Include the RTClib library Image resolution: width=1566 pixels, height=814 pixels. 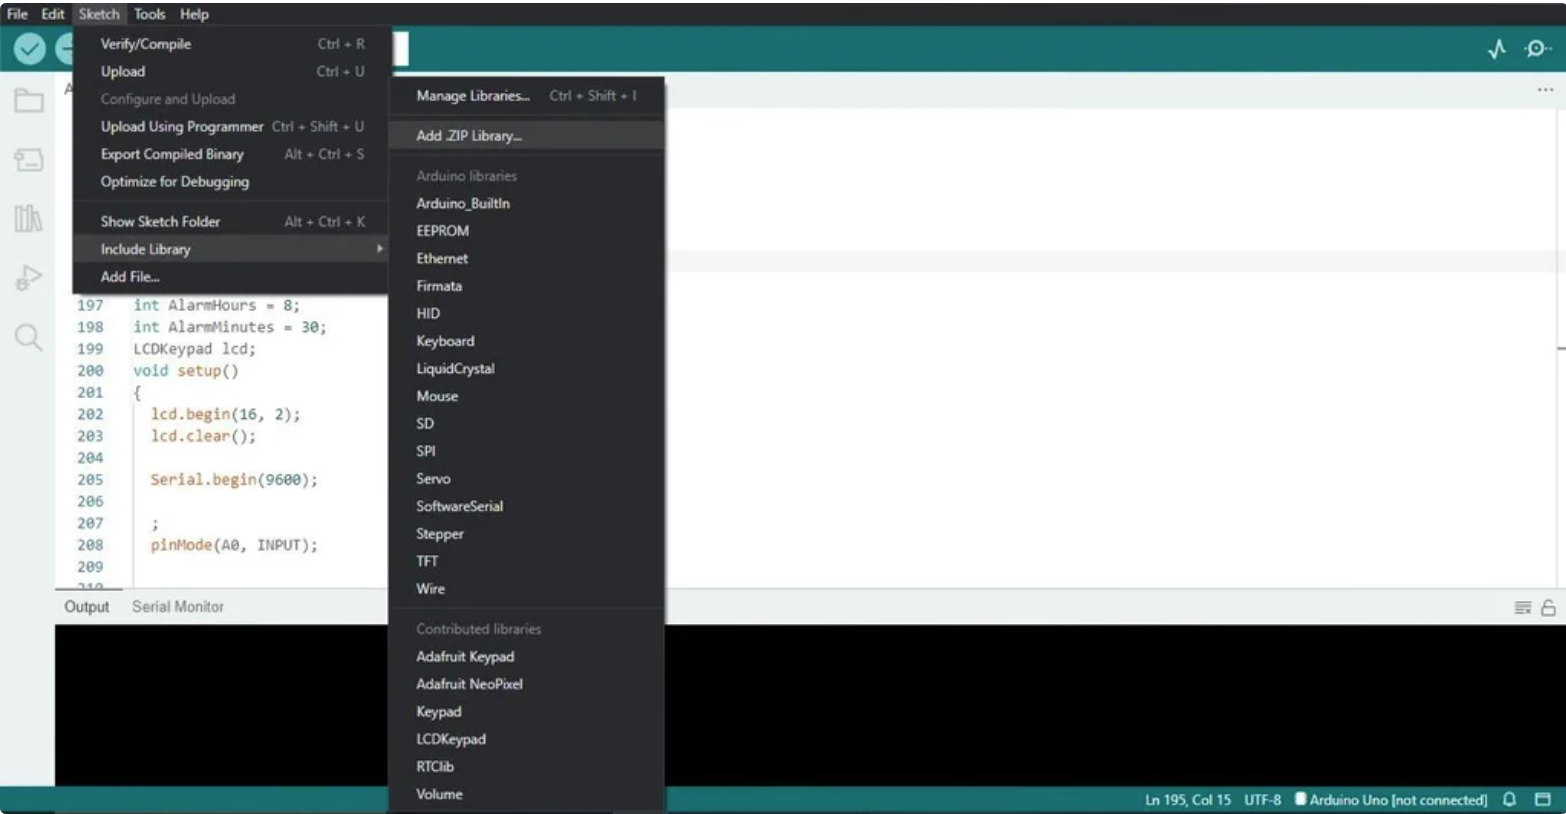click(x=526, y=767)
